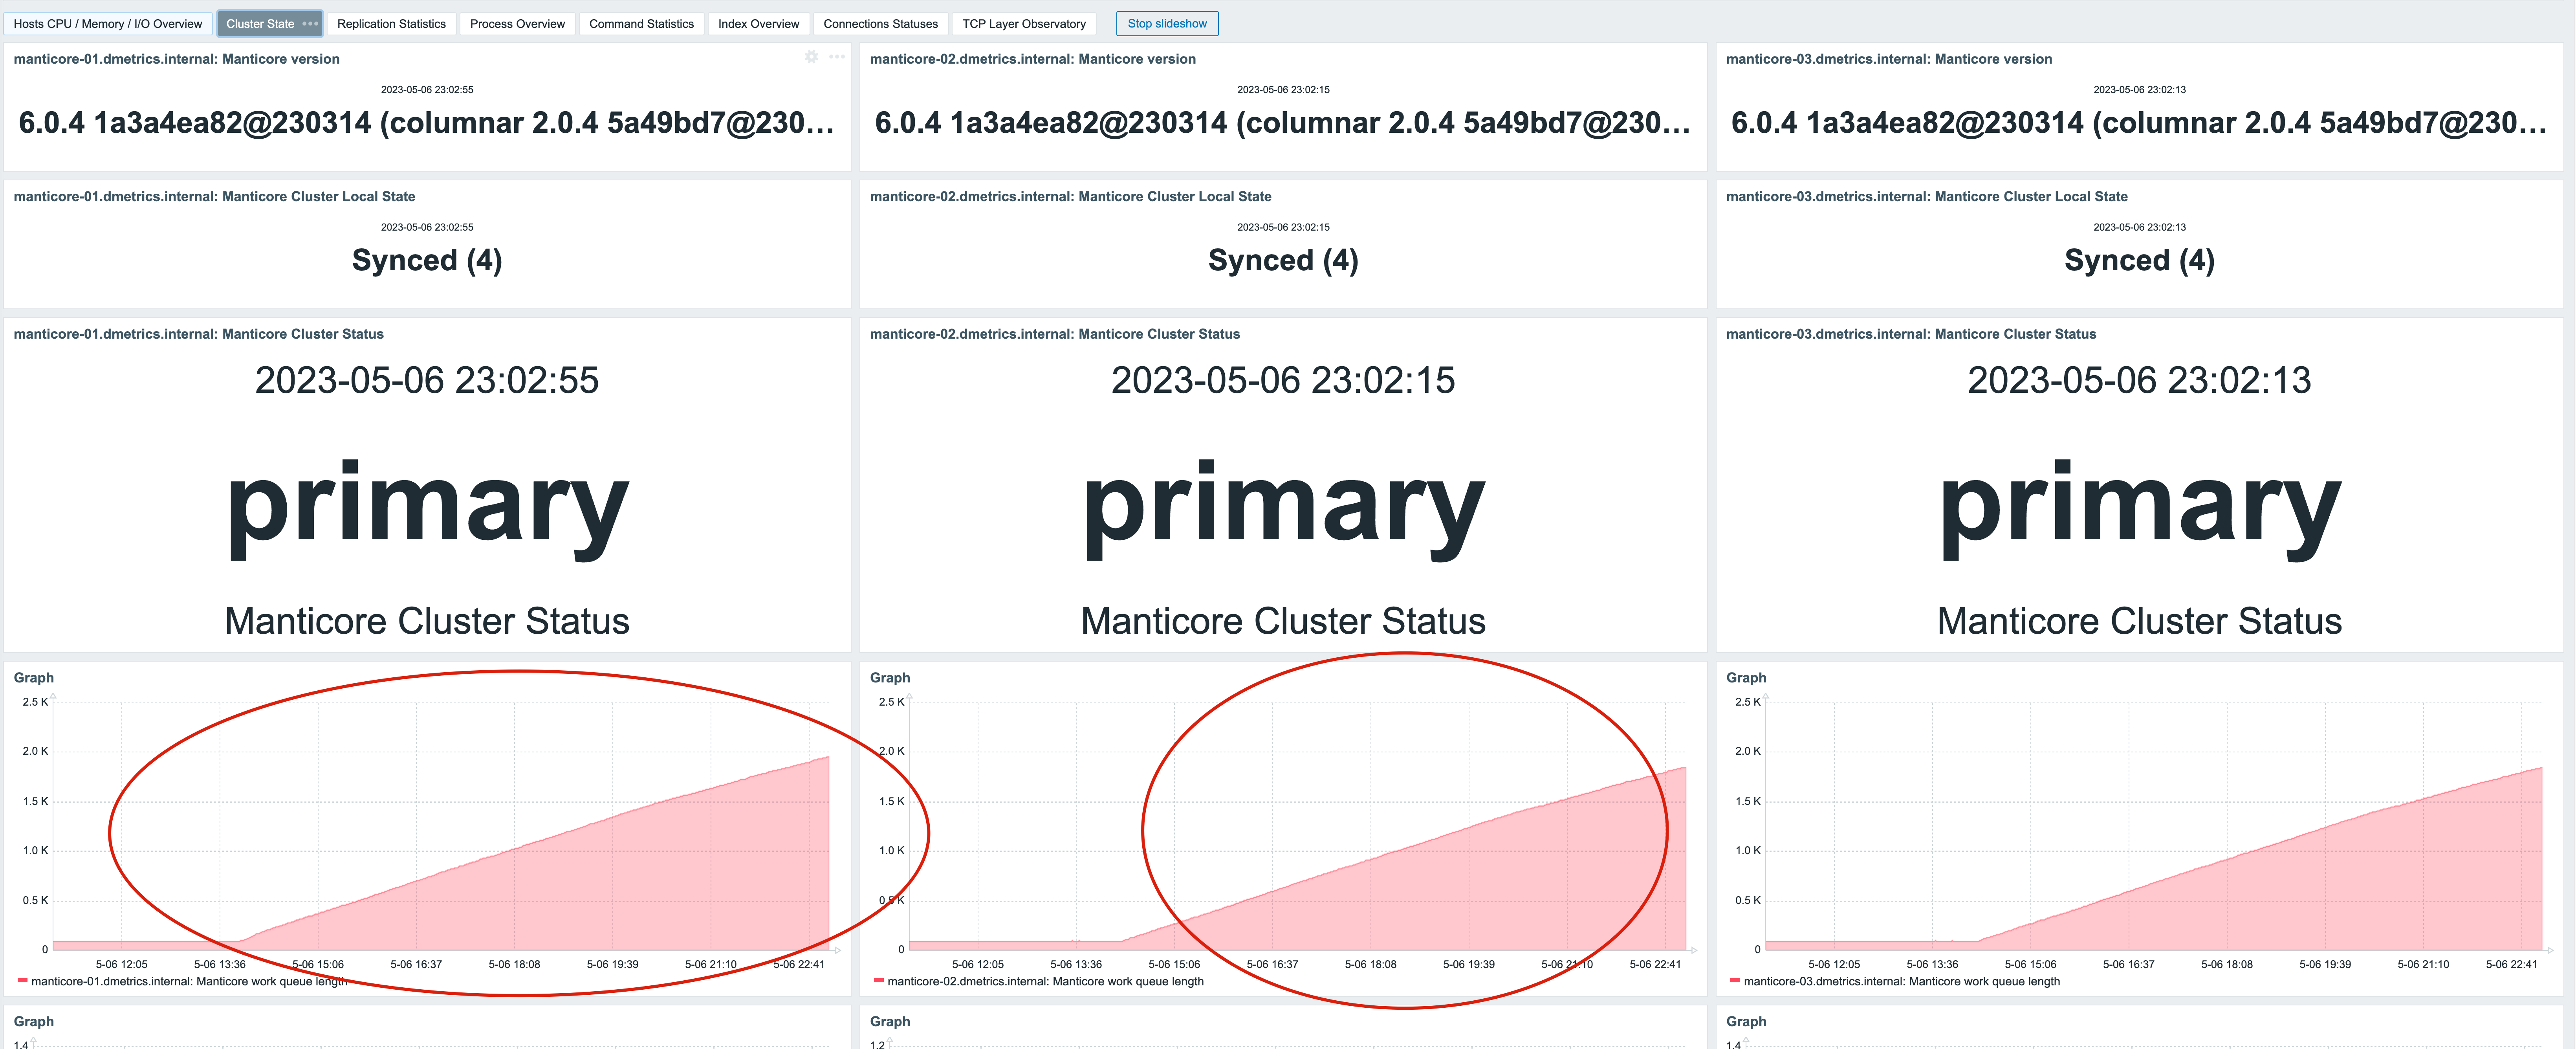Click the legend label 'manticore-01.dmetrics.internal: Manticore work queue length'
The width and height of the screenshot is (2576, 1049).
[x=190, y=981]
